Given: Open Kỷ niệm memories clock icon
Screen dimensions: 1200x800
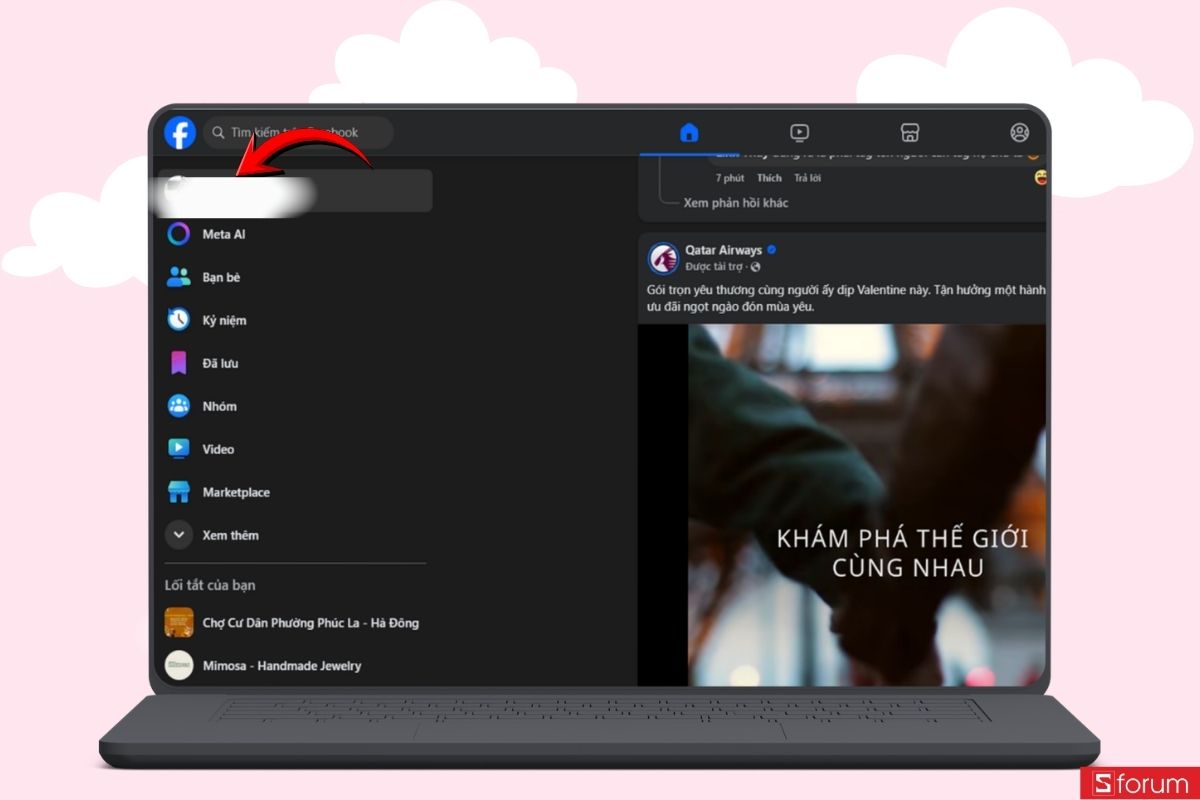Looking at the screenshot, I should point(179,320).
